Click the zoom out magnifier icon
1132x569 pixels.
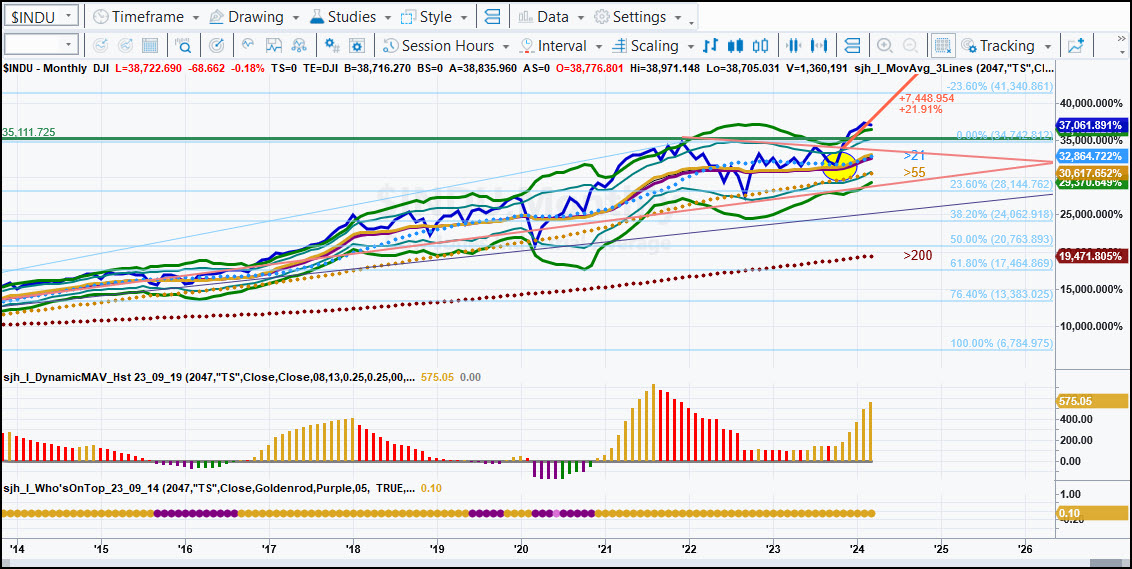tap(910, 45)
